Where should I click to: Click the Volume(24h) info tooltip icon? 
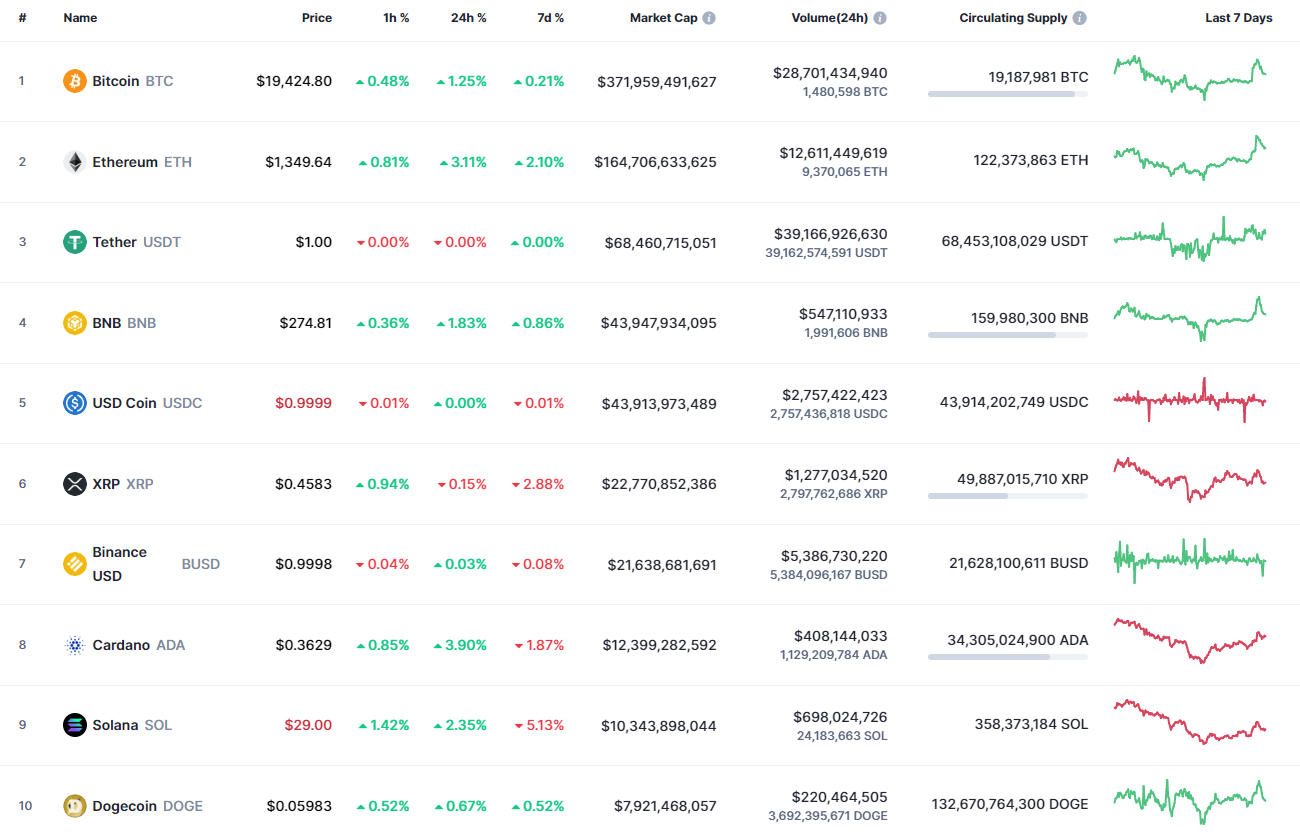tap(879, 17)
